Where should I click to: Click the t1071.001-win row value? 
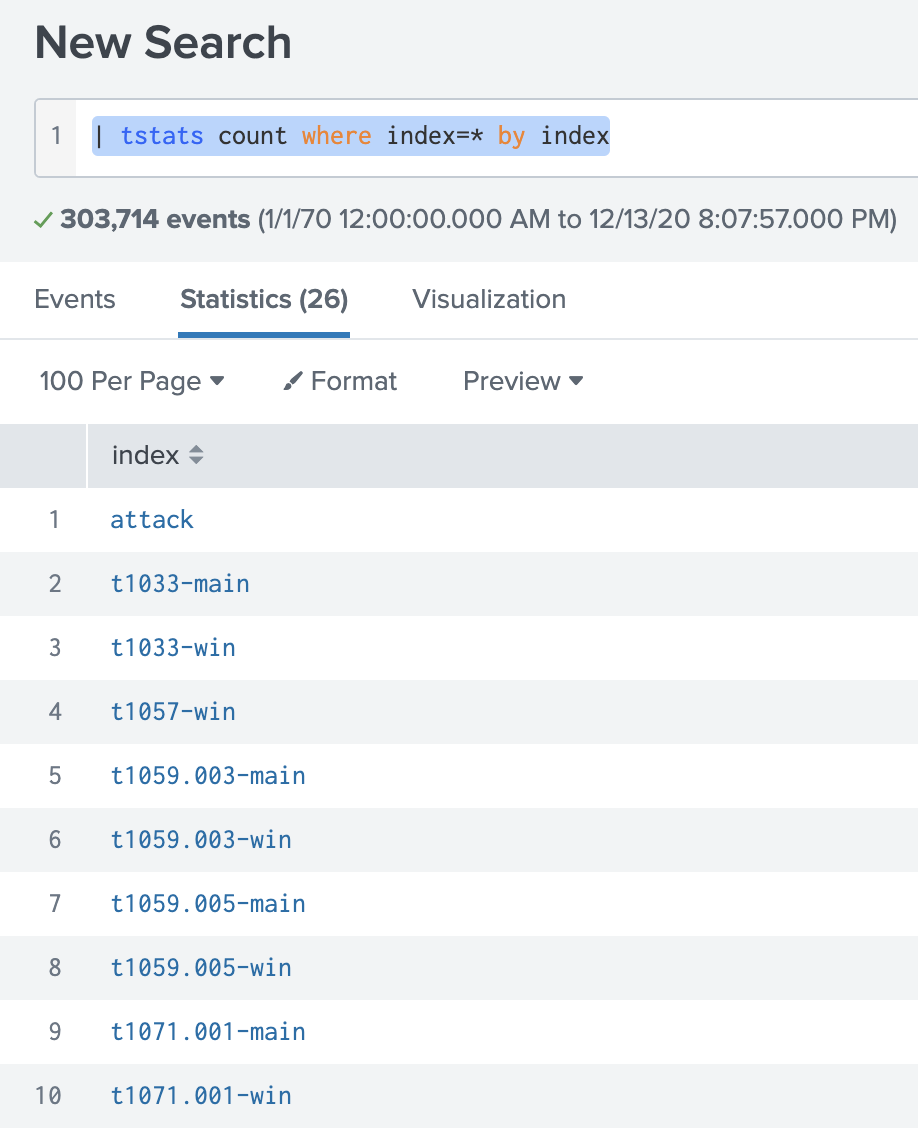201,1096
